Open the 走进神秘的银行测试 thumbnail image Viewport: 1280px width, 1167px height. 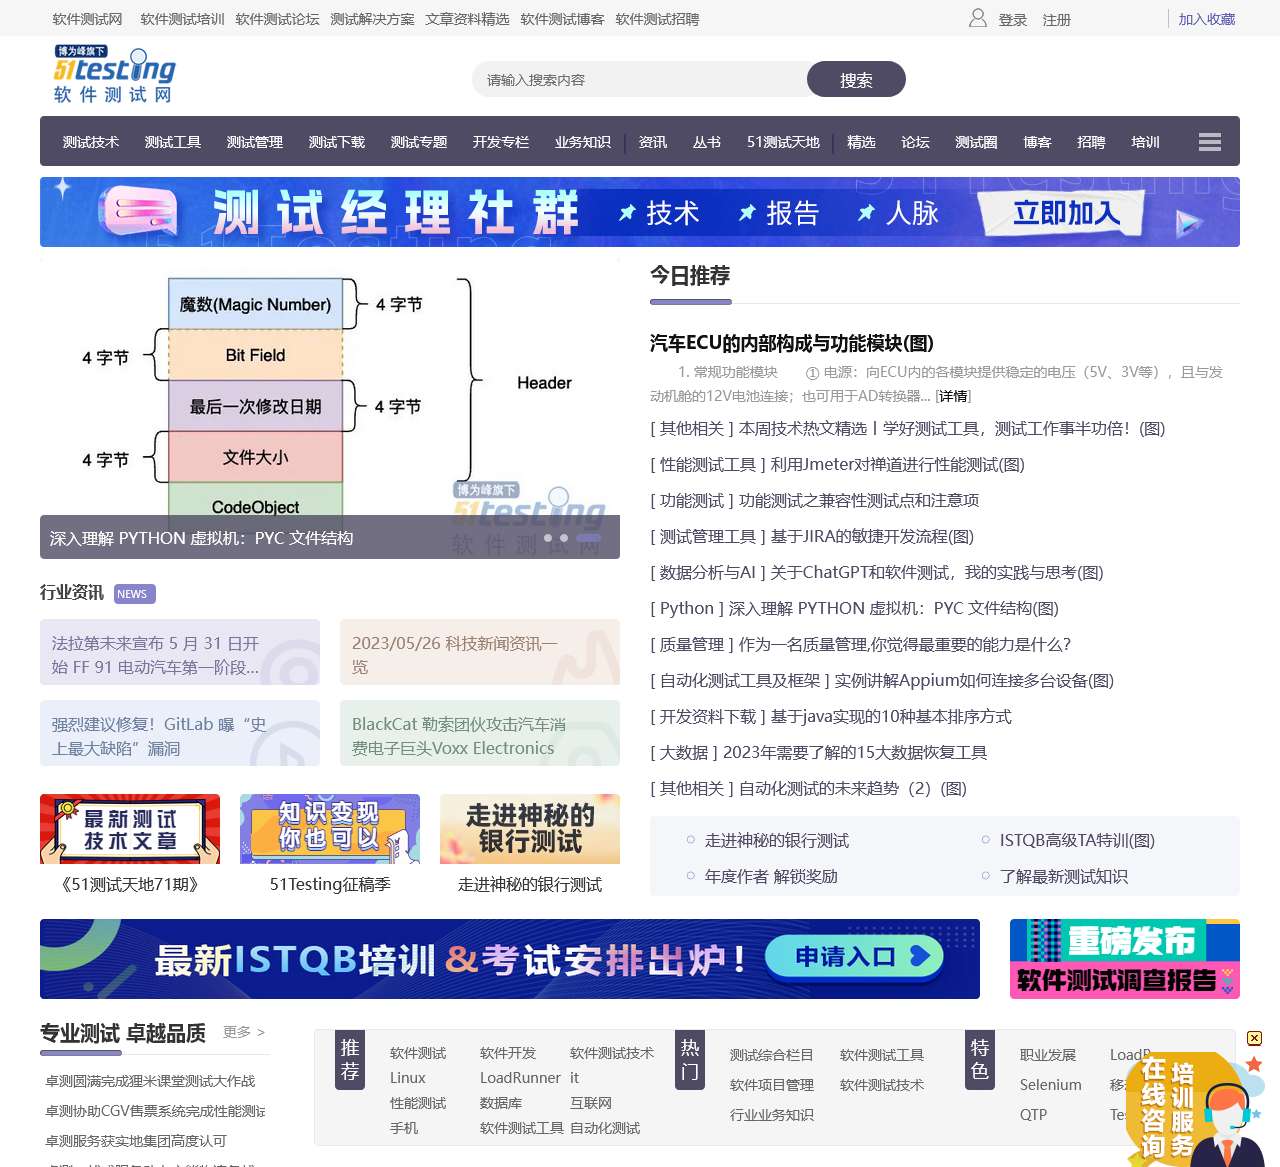[x=530, y=829]
